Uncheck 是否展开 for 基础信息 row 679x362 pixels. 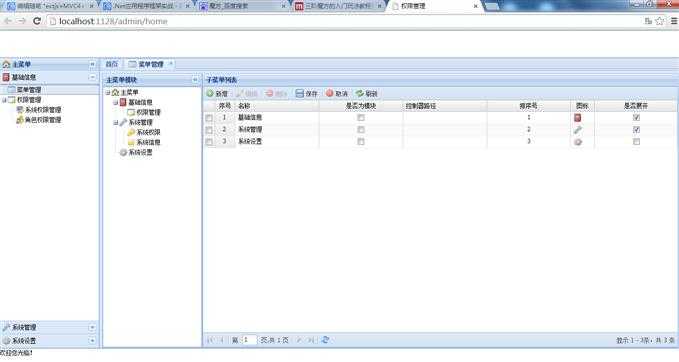pyautogui.click(x=636, y=117)
